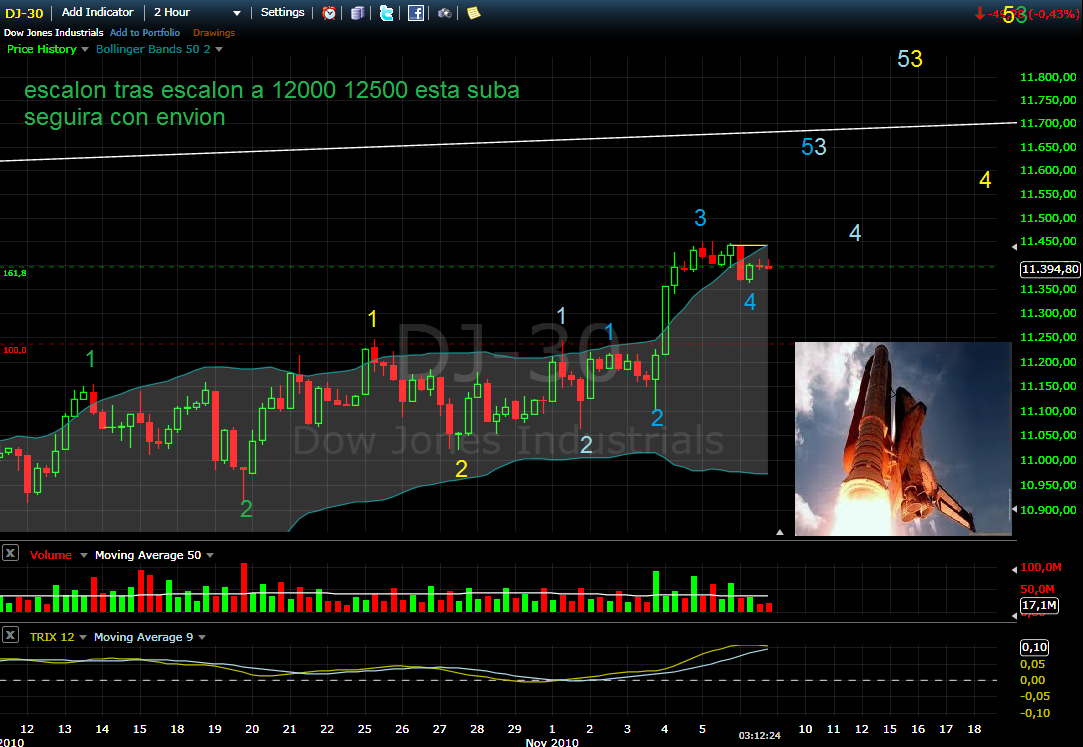Click the Dow Jones Industrials title
This screenshot has width=1083, height=747.
[53, 32]
